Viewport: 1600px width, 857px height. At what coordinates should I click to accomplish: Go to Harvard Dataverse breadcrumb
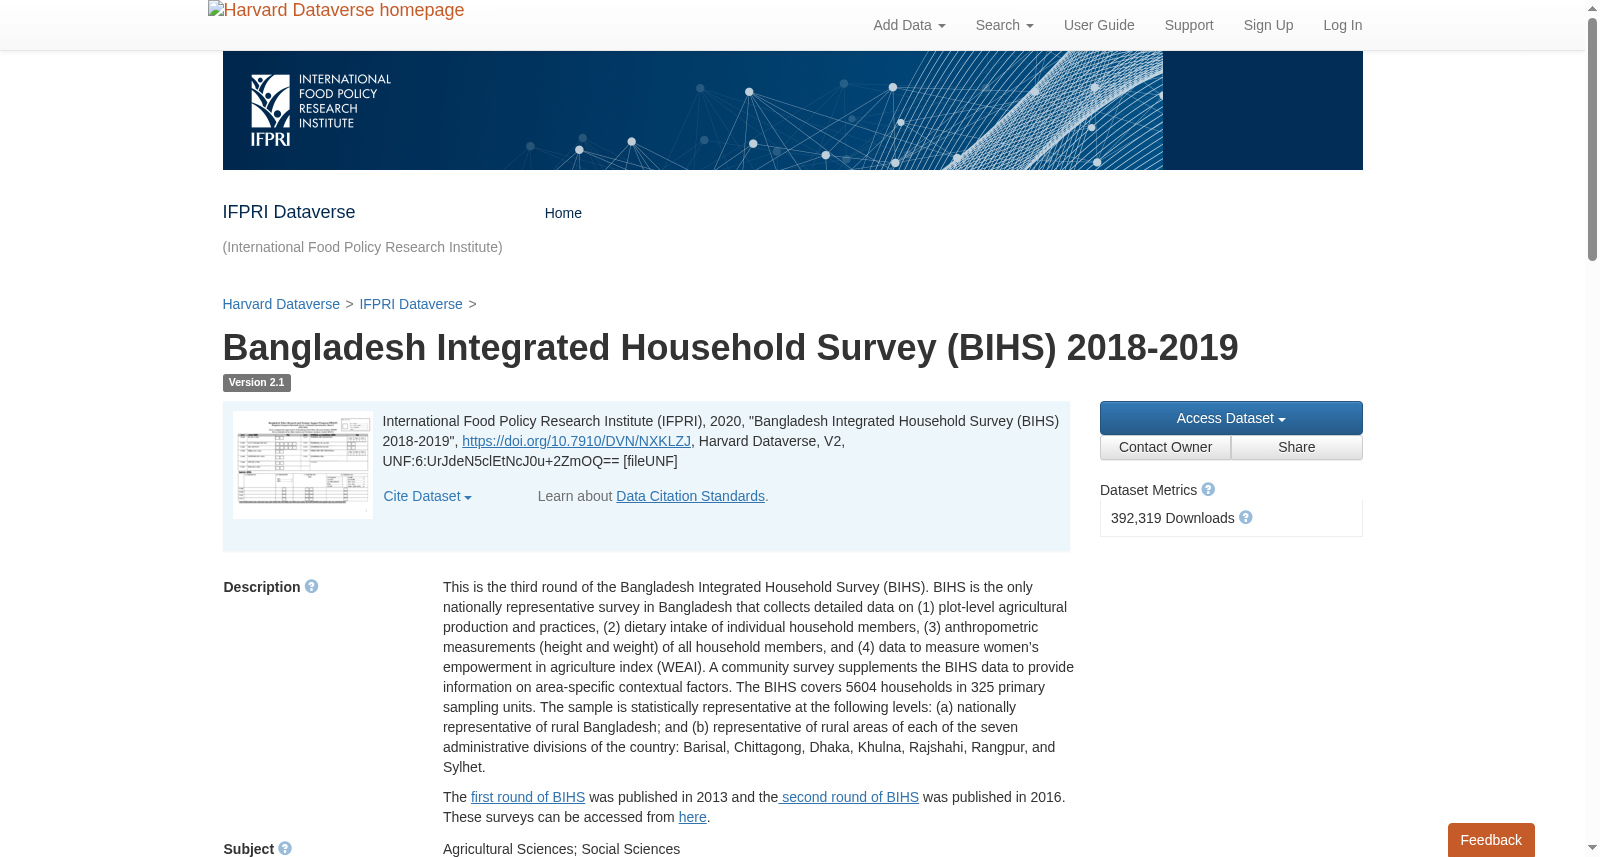(x=281, y=304)
